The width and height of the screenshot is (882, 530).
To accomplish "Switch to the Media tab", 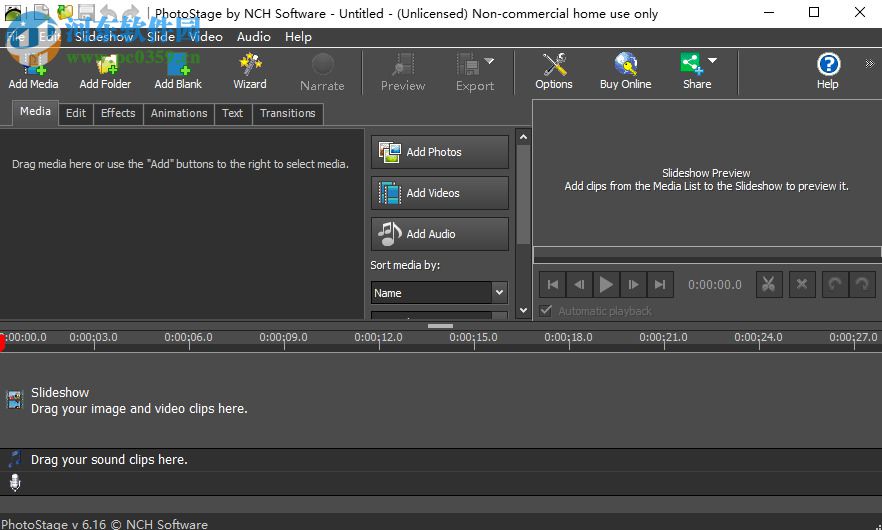I will coord(35,111).
